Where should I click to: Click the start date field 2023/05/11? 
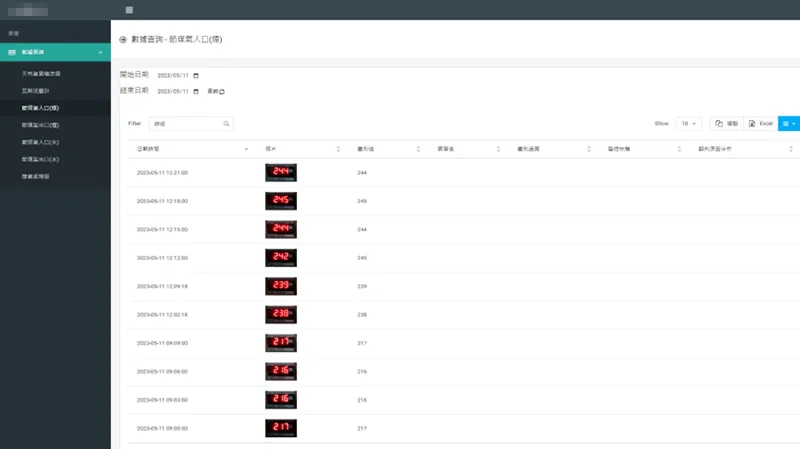click(173, 76)
